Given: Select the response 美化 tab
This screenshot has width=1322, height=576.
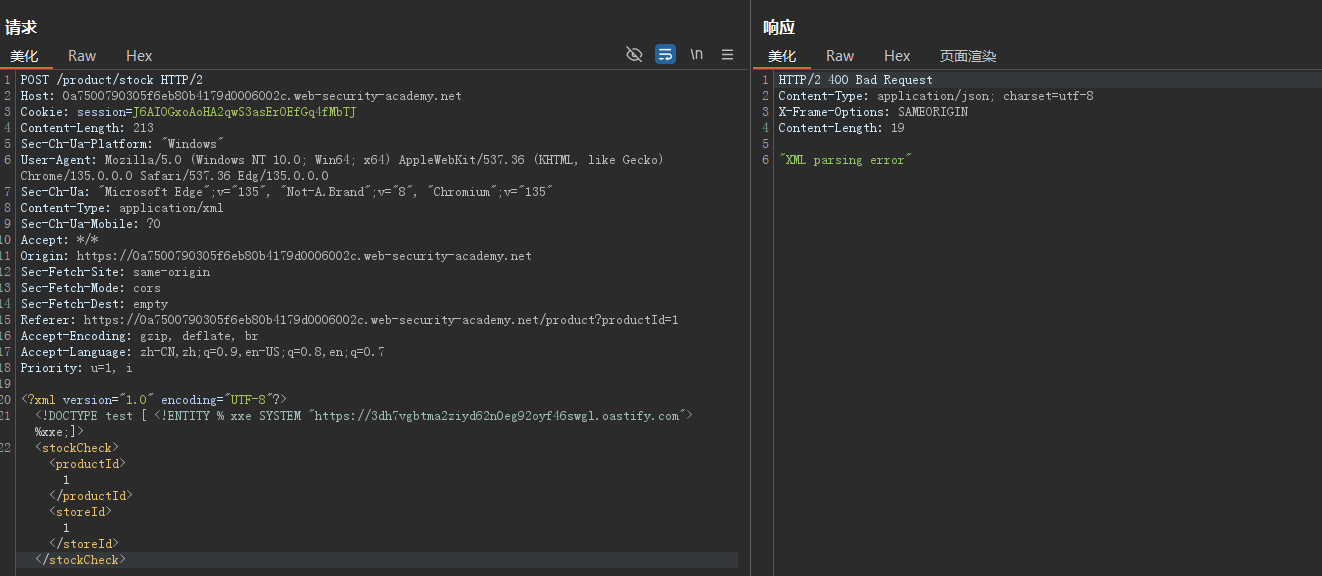Looking at the screenshot, I should tap(782, 56).
